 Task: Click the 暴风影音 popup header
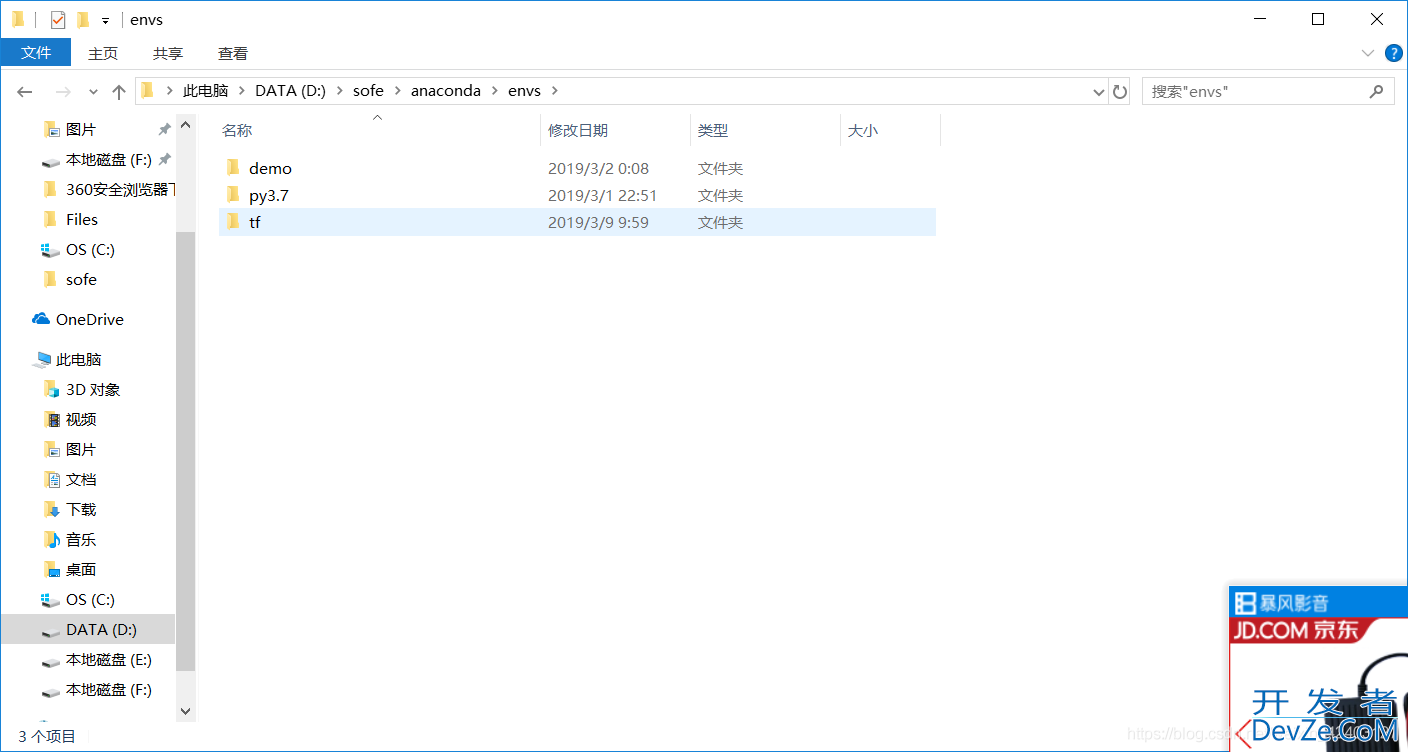[1318, 603]
